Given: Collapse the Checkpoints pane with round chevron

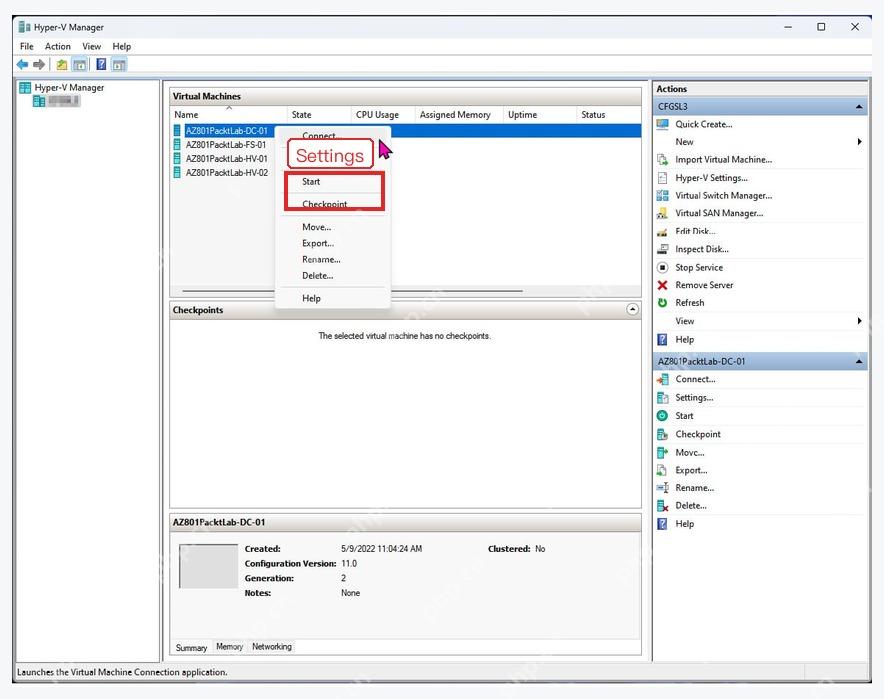Looking at the screenshot, I should pyautogui.click(x=633, y=309).
